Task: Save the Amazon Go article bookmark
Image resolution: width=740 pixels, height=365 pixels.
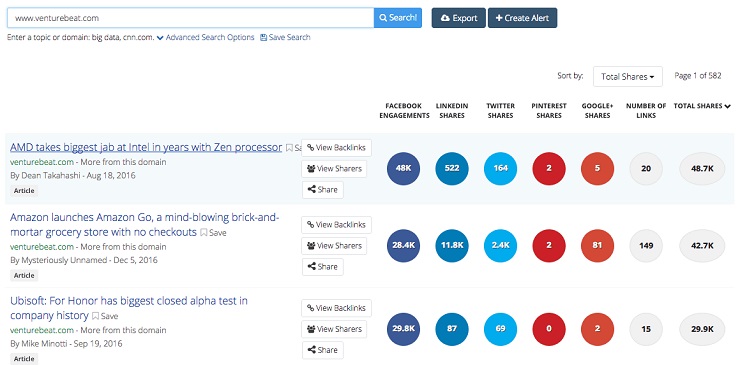Action: (213, 233)
